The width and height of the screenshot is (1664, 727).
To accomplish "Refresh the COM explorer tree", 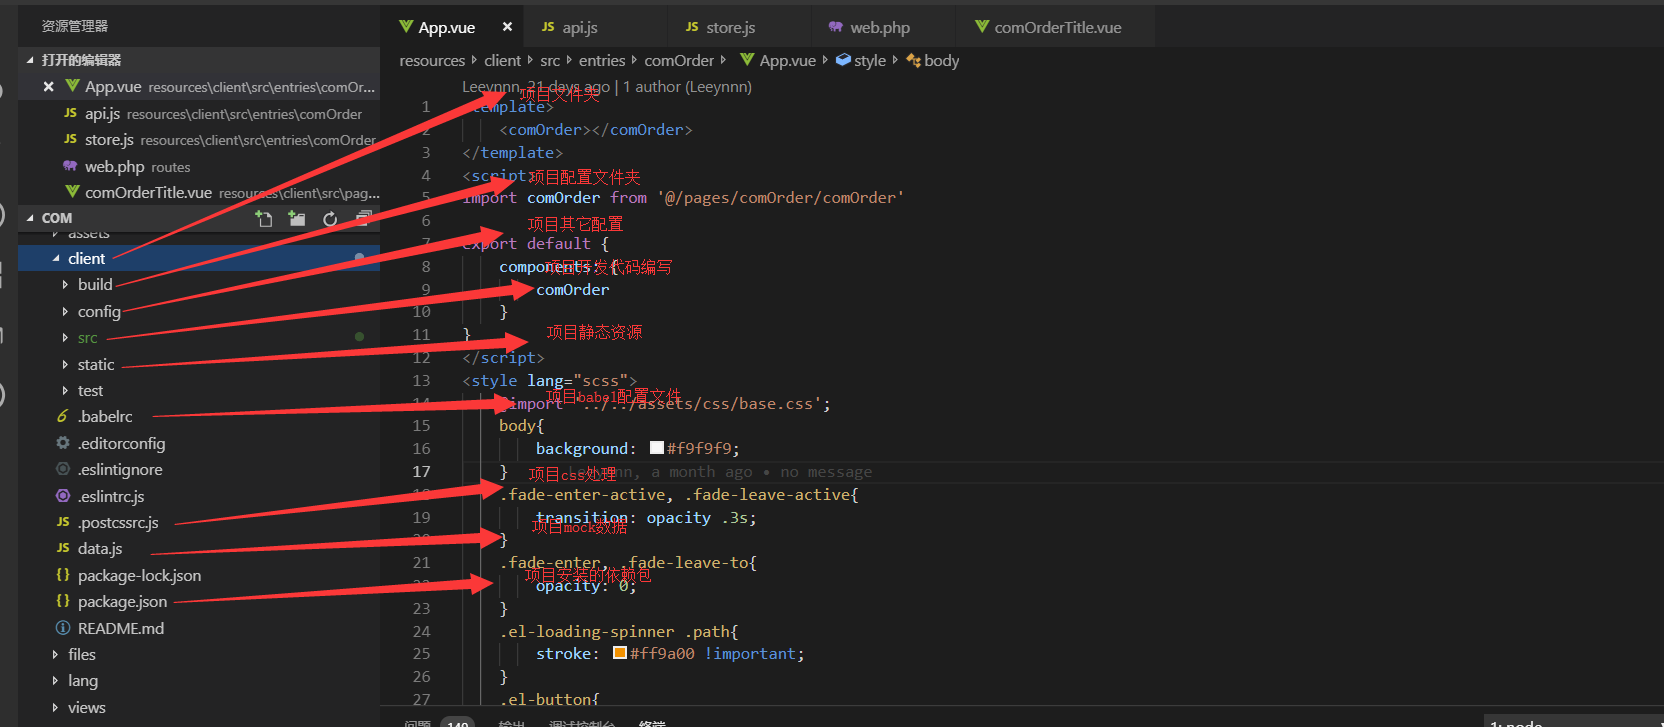I will pyautogui.click(x=330, y=218).
